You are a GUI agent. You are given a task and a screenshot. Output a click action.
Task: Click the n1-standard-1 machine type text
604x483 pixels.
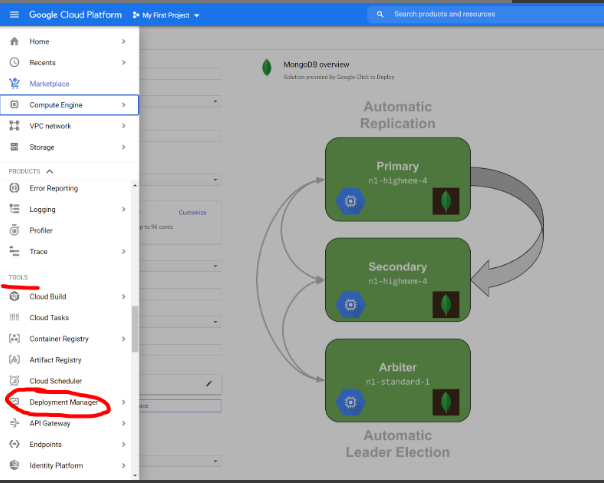[x=398, y=381]
